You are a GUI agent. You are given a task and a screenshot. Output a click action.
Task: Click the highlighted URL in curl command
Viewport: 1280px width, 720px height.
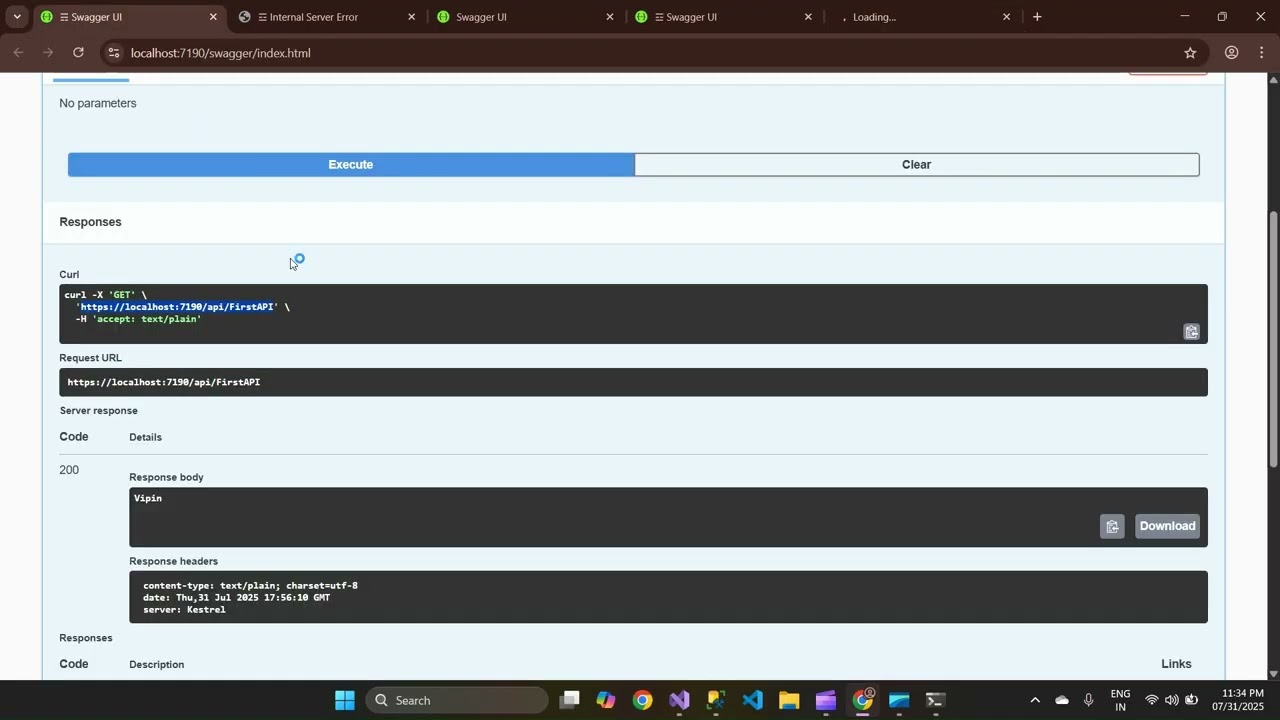click(x=177, y=307)
